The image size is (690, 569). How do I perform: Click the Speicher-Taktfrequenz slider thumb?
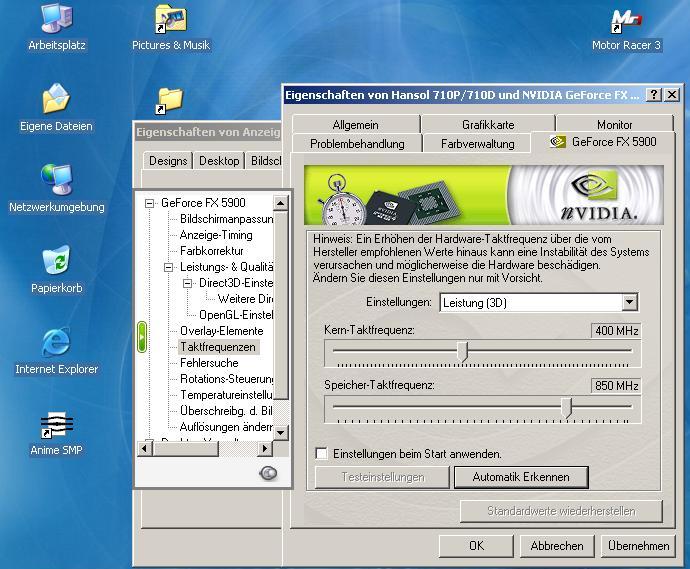(x=567, y=407)
